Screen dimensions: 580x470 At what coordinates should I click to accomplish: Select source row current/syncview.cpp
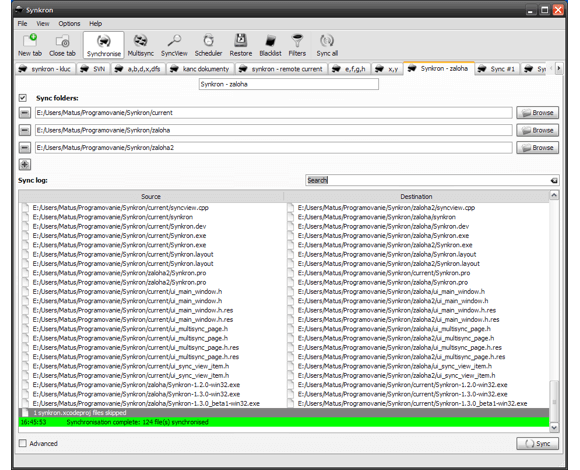point(120,208)
